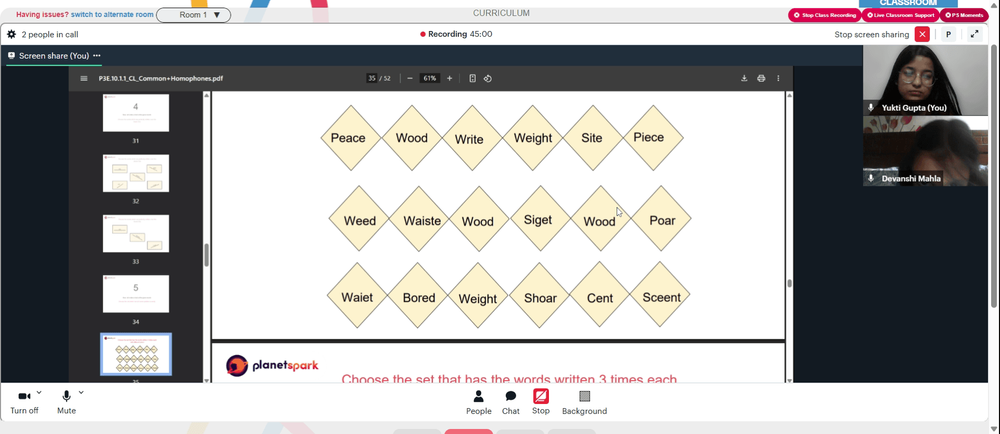Open call settings gear icon

click(x=11, y=34)
